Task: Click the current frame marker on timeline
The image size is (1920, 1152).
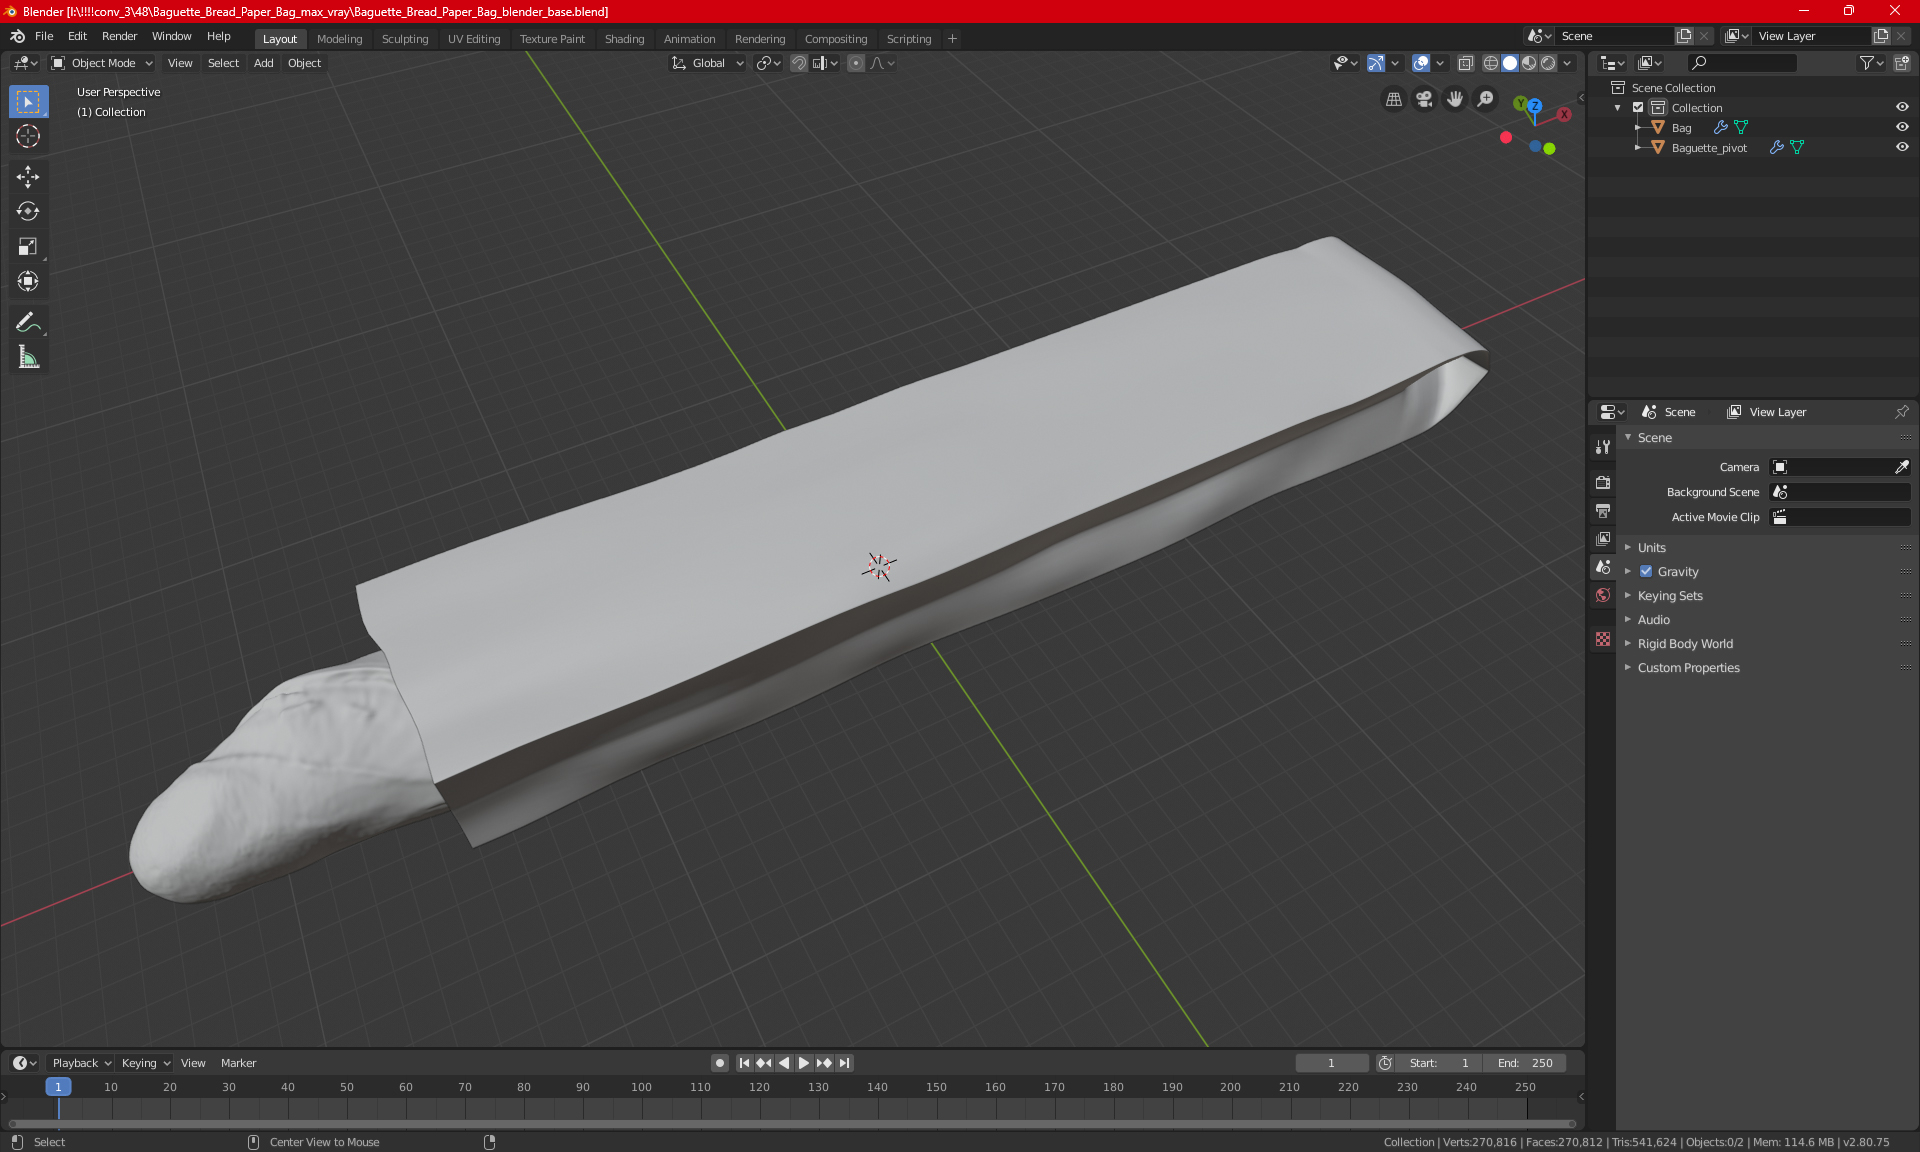Action: click(58, 1087)
